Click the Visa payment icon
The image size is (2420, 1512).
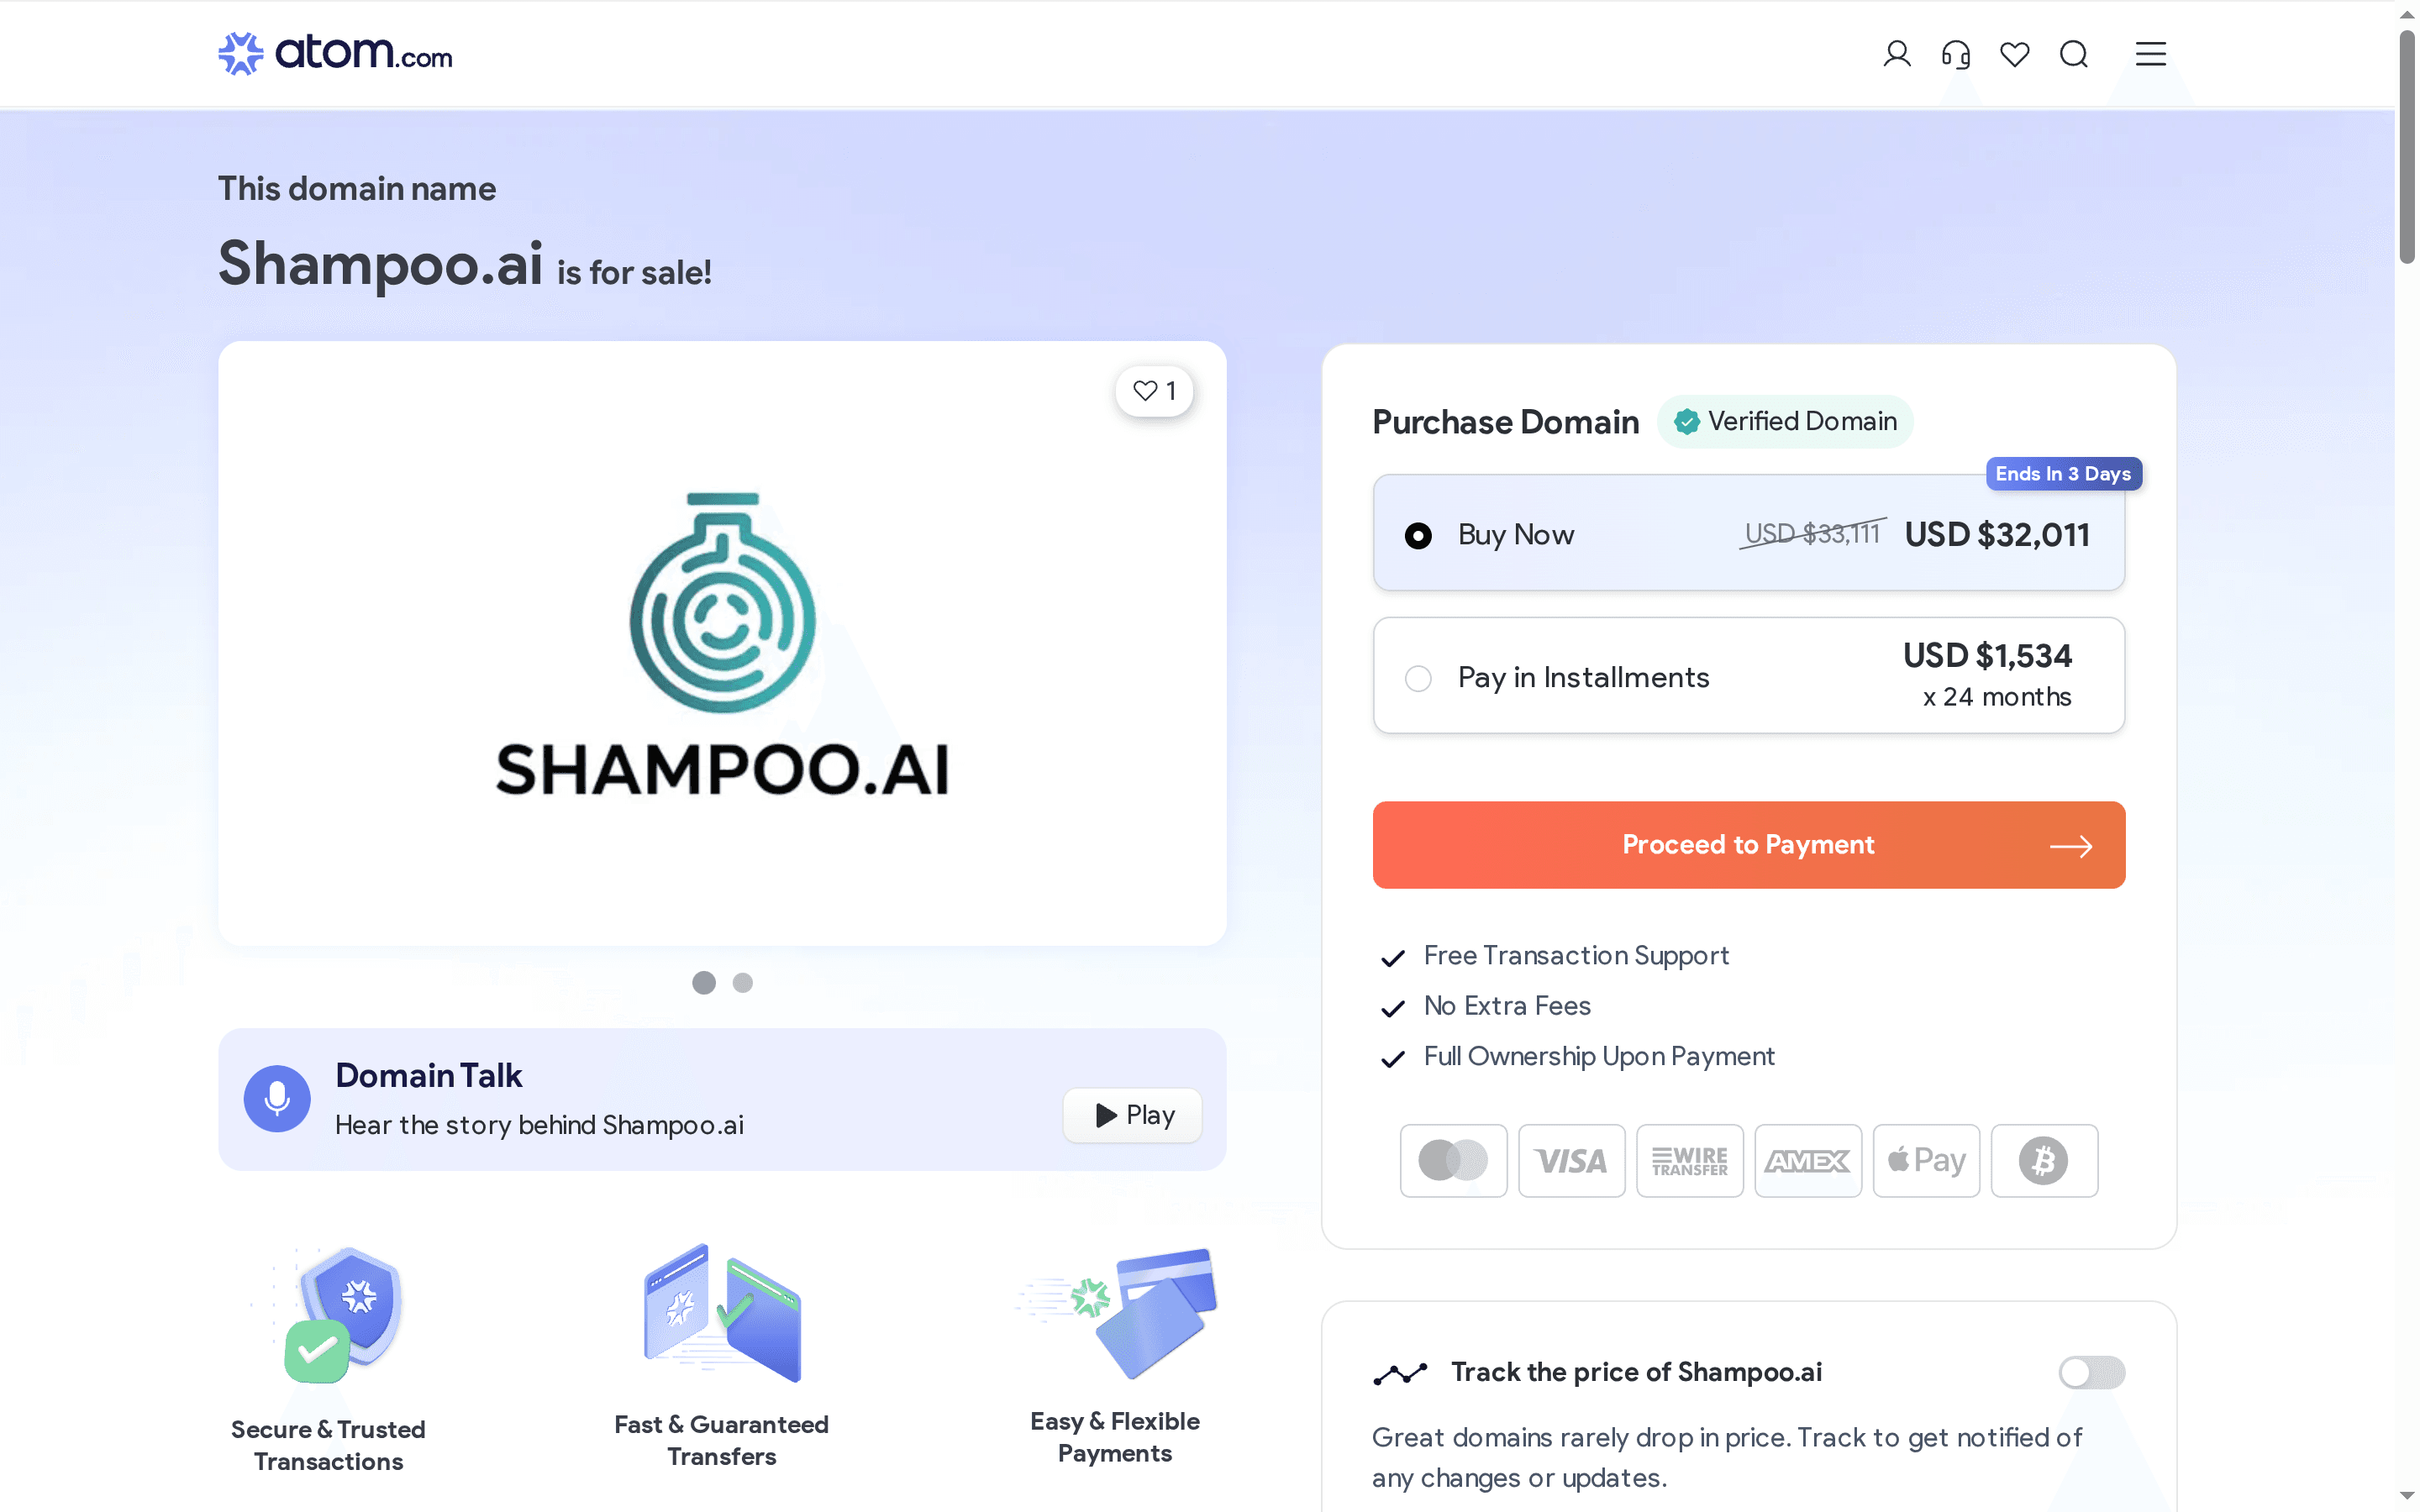[x=1571, y=1160]
